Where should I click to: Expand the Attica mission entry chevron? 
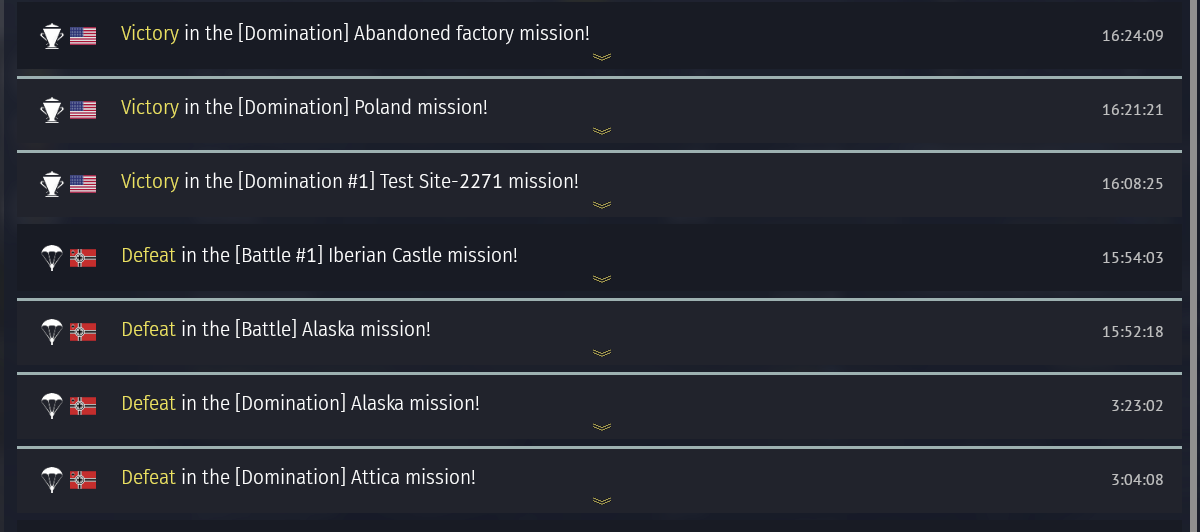click(x=601, y=501)
